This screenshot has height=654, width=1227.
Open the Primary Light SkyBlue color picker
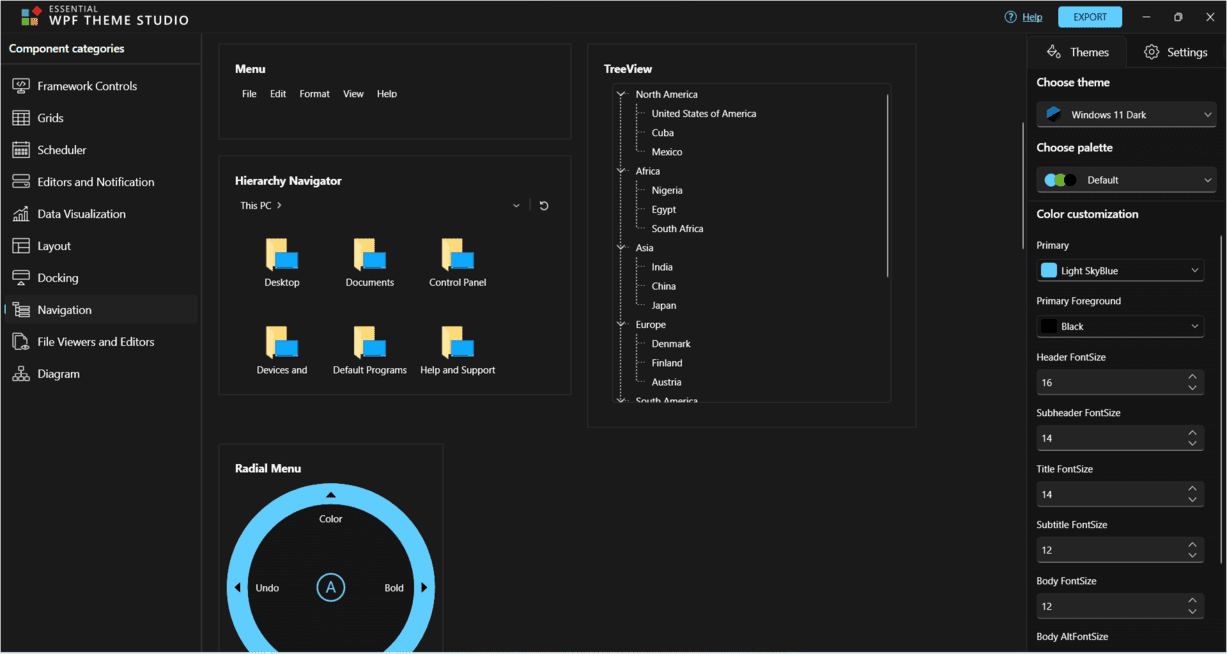tap(1119, 271)
